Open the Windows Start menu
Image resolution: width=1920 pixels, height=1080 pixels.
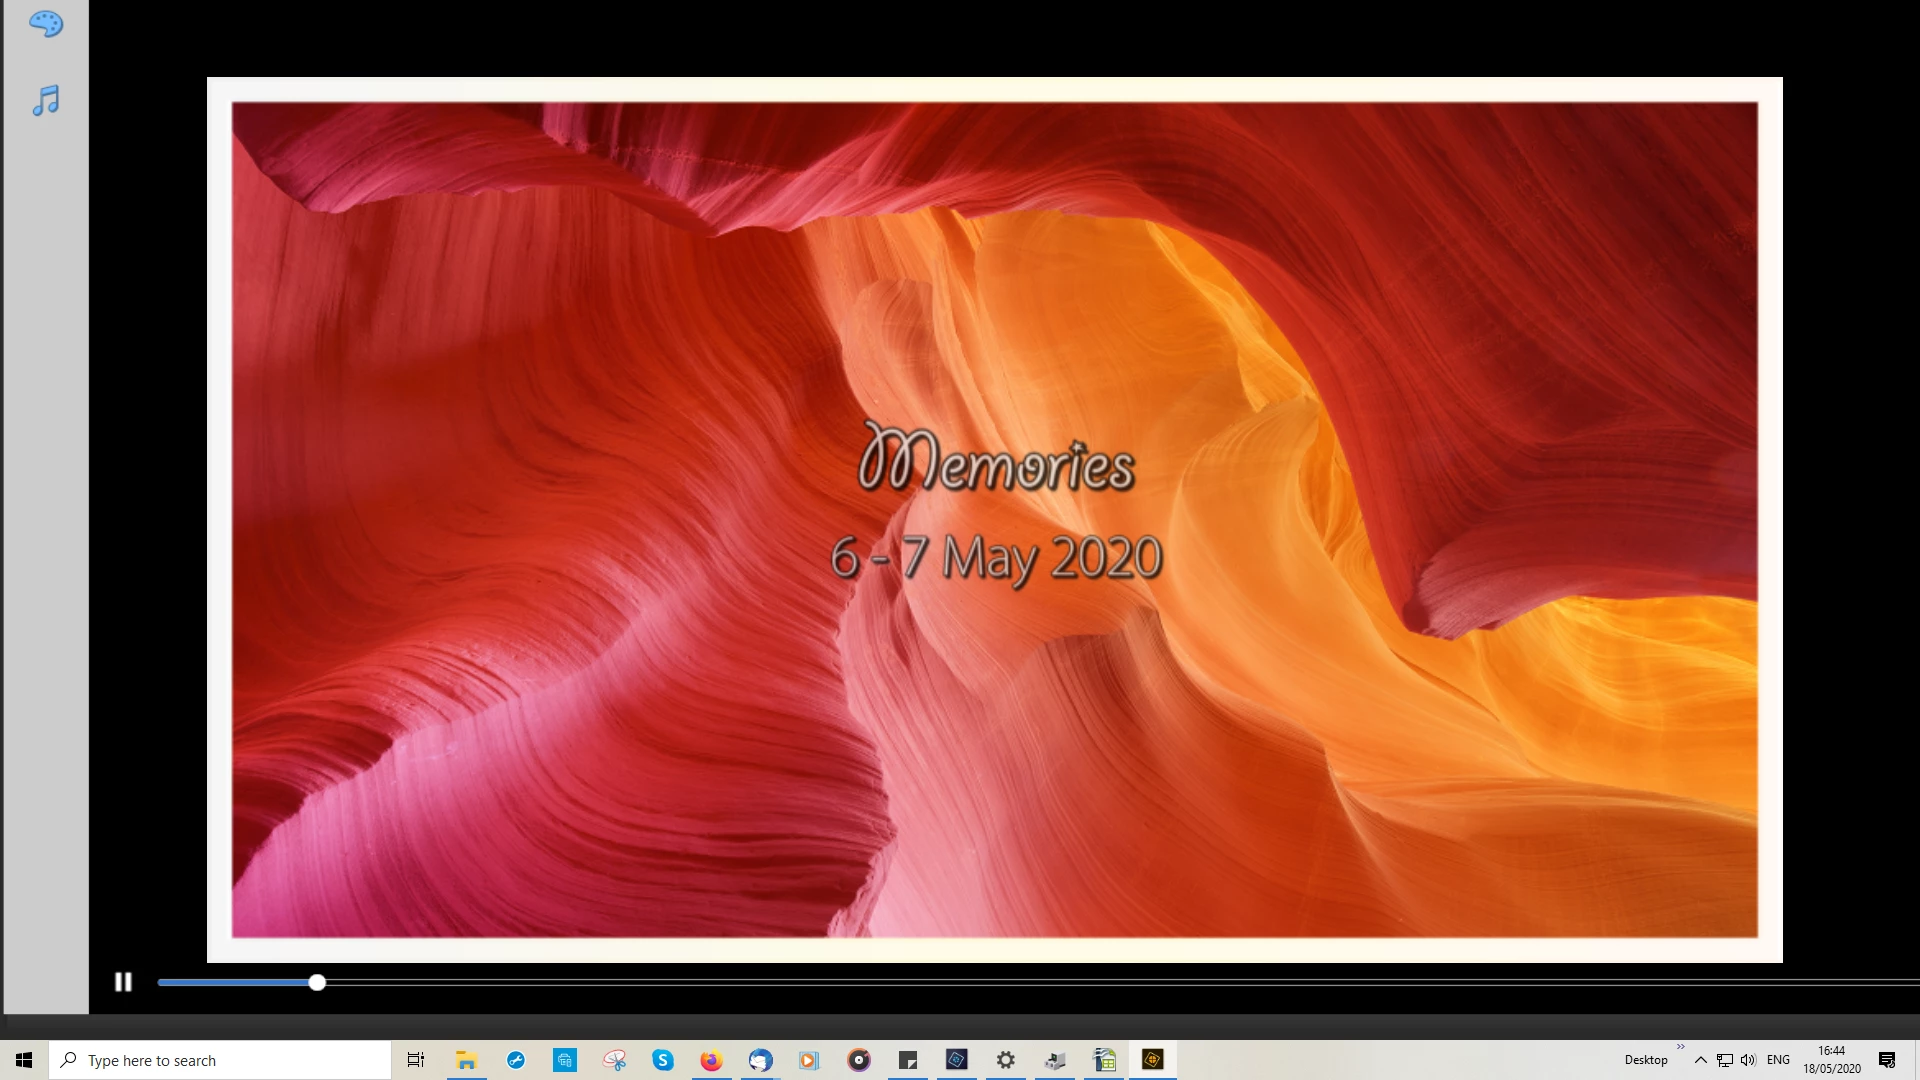[x=24, y=1060]
